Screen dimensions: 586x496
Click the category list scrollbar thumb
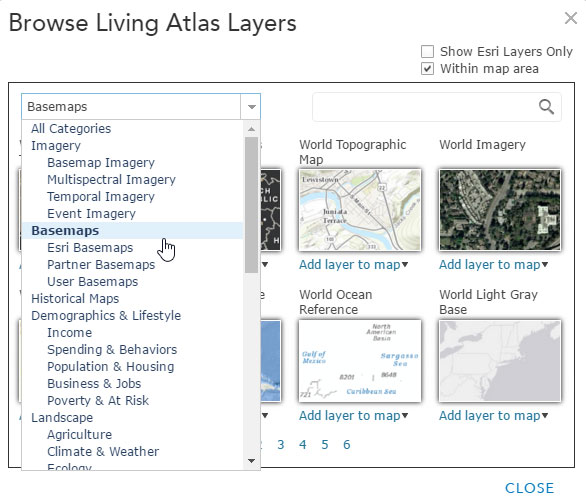click(x=251, y=205)
